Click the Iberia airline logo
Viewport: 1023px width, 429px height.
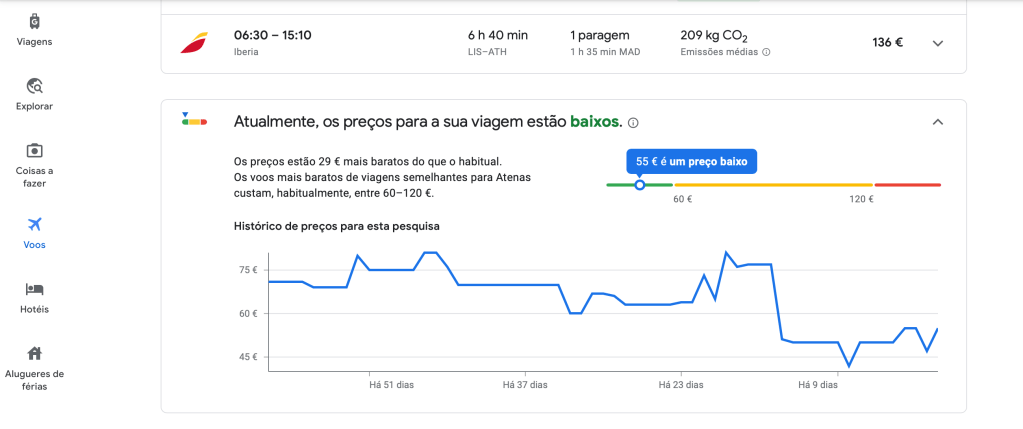pos(193,43)
